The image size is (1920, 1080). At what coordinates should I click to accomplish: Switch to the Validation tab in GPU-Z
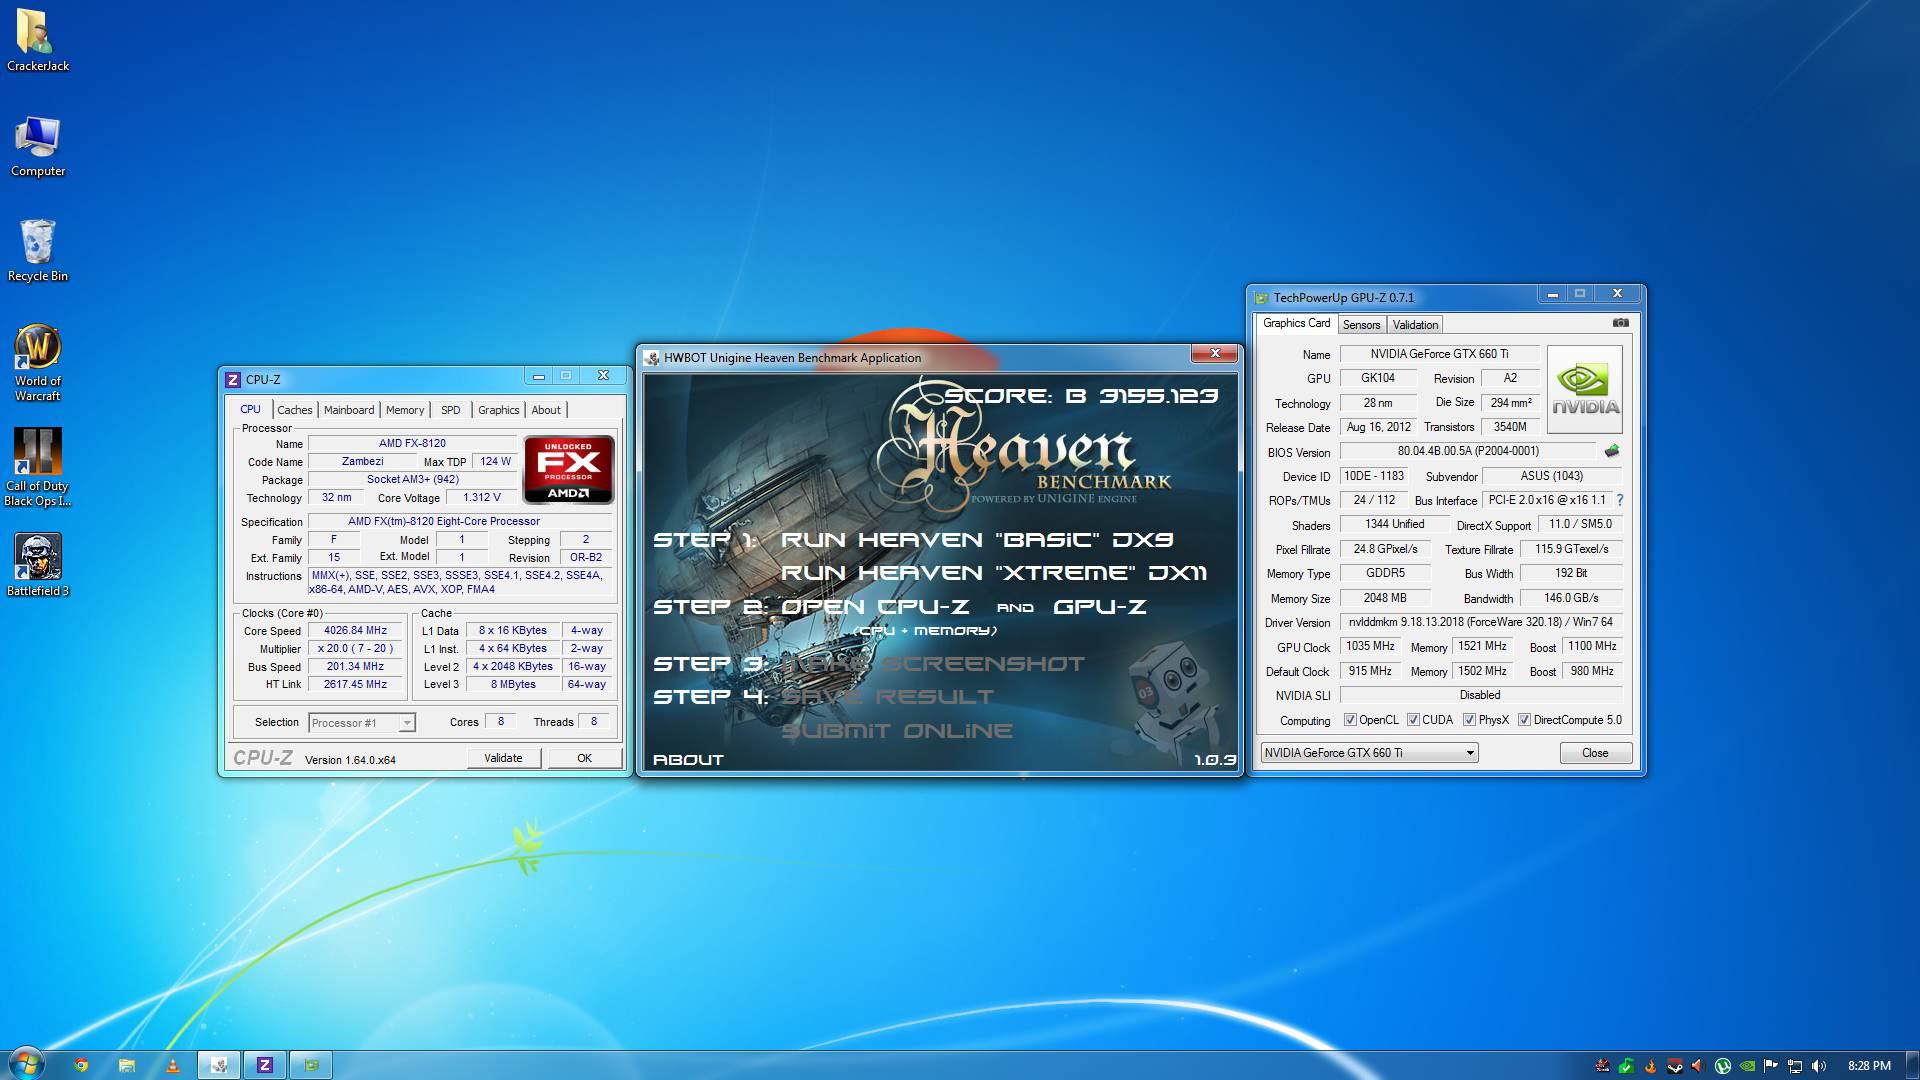[x=1415, y=325]
